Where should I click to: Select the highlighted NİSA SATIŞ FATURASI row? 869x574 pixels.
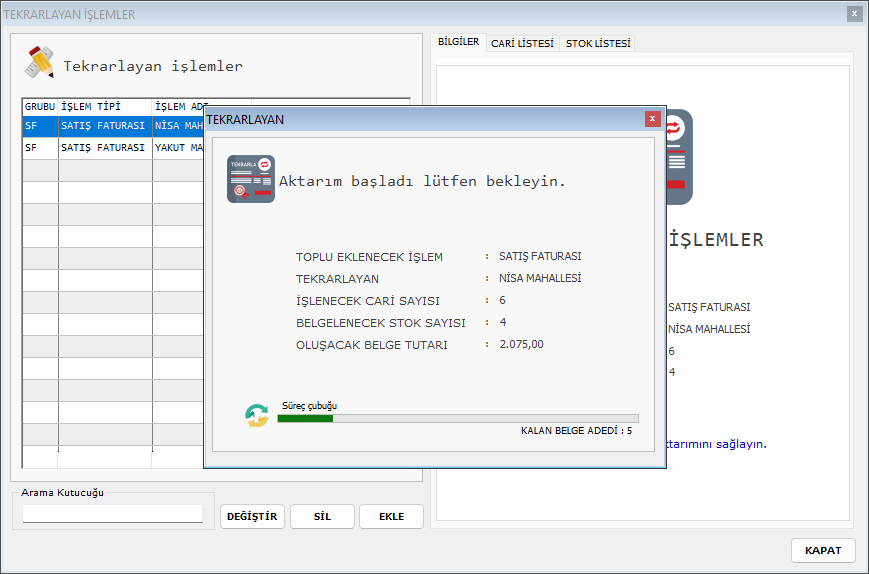pyautogui.click(x=105, y=127)
